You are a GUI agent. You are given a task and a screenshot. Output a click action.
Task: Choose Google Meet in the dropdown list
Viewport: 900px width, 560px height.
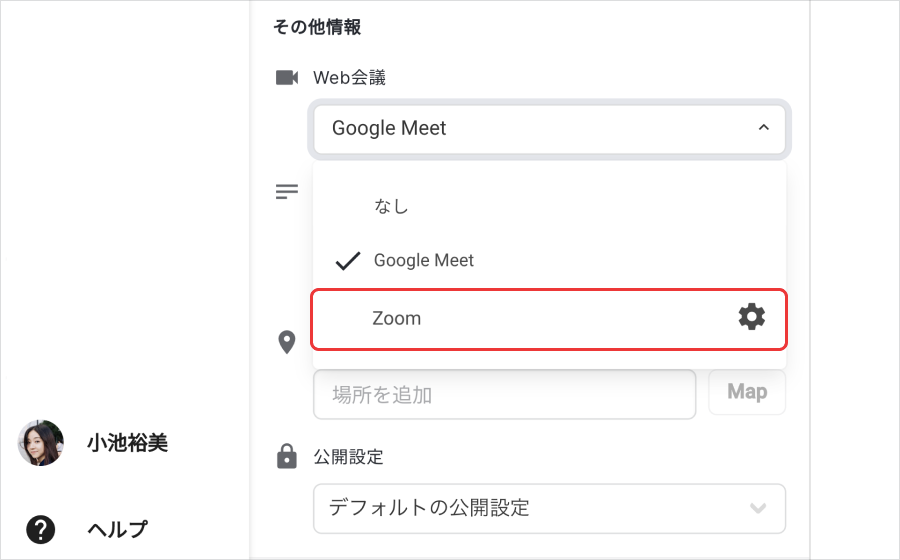549,260
